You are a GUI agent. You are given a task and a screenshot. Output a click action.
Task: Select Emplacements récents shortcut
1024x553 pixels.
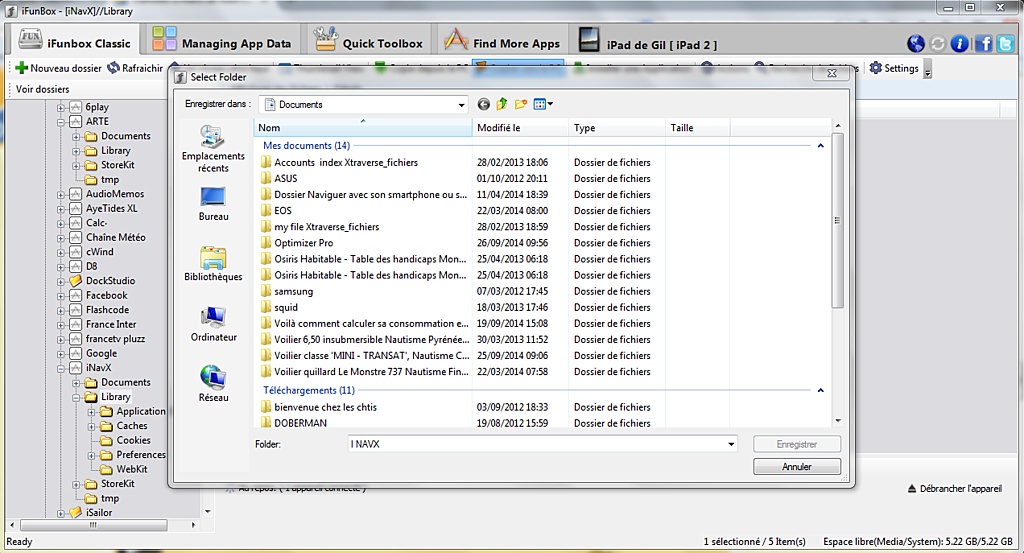tap(214, 149)
